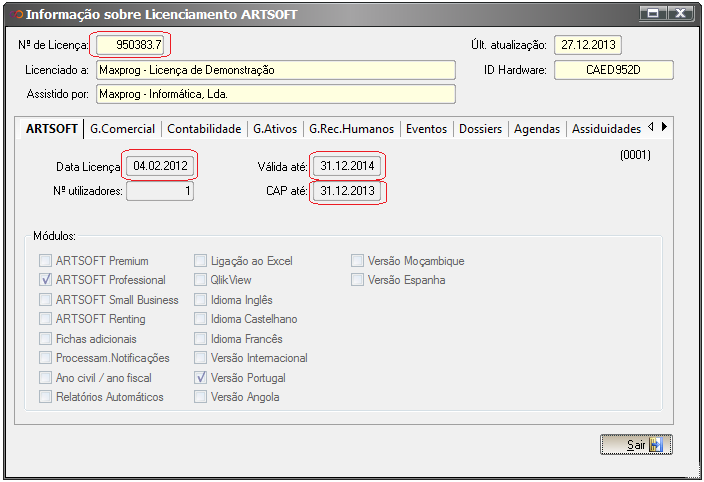Open the Assiduidades tab

[605, 129]
